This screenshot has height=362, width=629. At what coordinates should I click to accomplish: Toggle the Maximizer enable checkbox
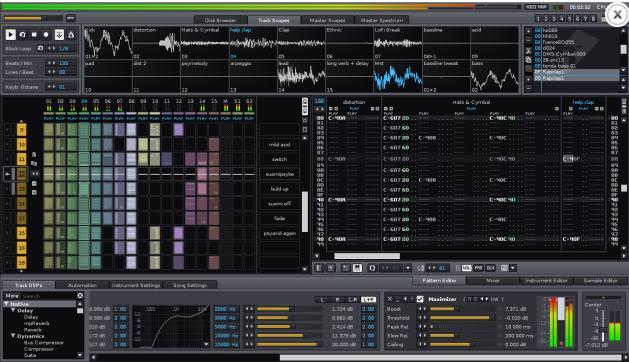420,299
